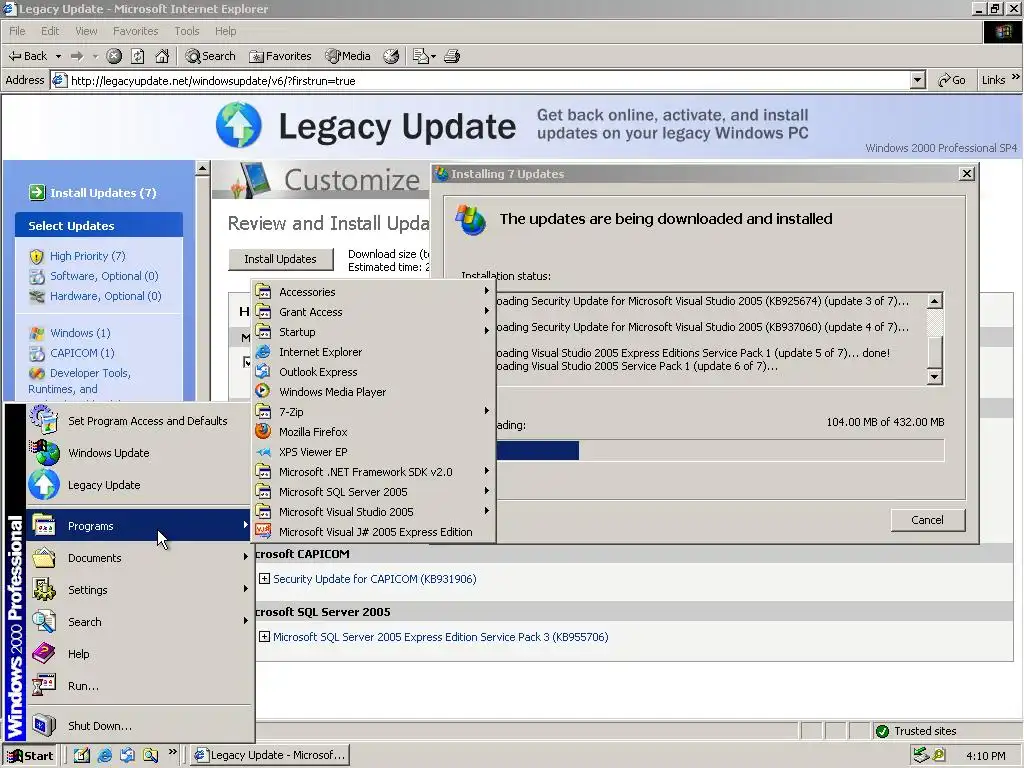Launch Mozilla Firefox from Programs menu
The image size is (1024, 768).
tap(374, 432)
